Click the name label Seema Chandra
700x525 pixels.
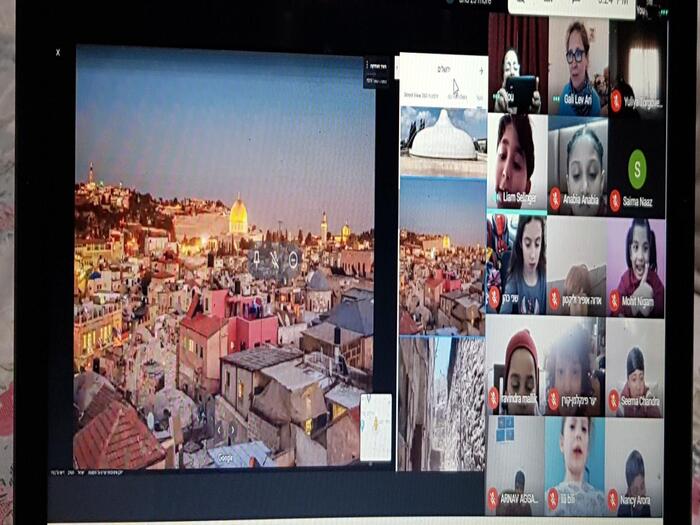640,400
